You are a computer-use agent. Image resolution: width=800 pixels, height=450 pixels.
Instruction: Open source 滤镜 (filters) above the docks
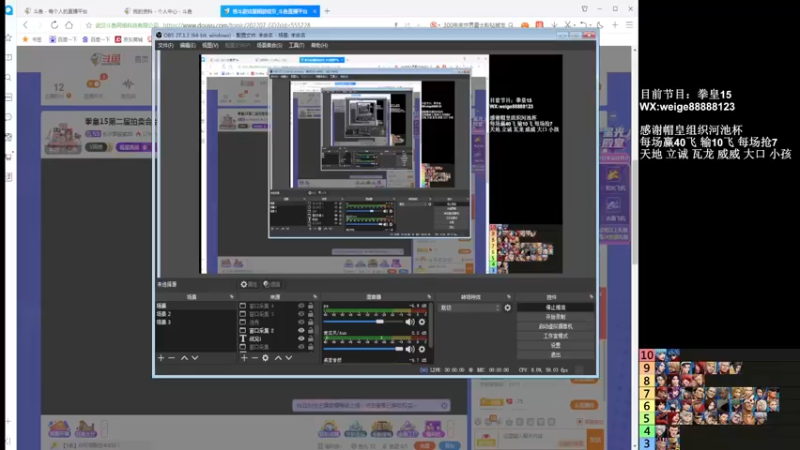(272, 284)
